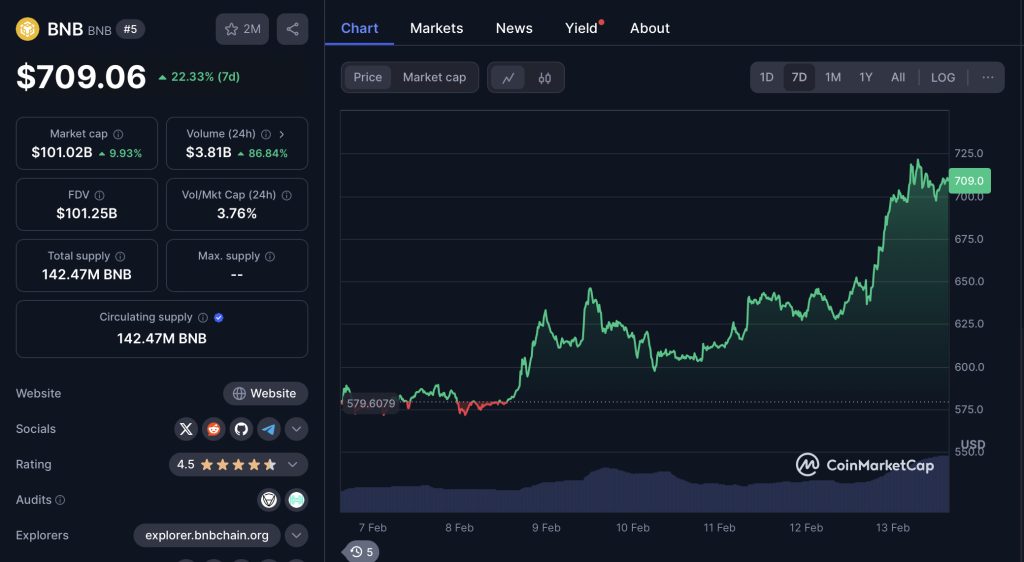
Task: Click the 22.33% (7d) change text
Action: click(x=205, y=77)
